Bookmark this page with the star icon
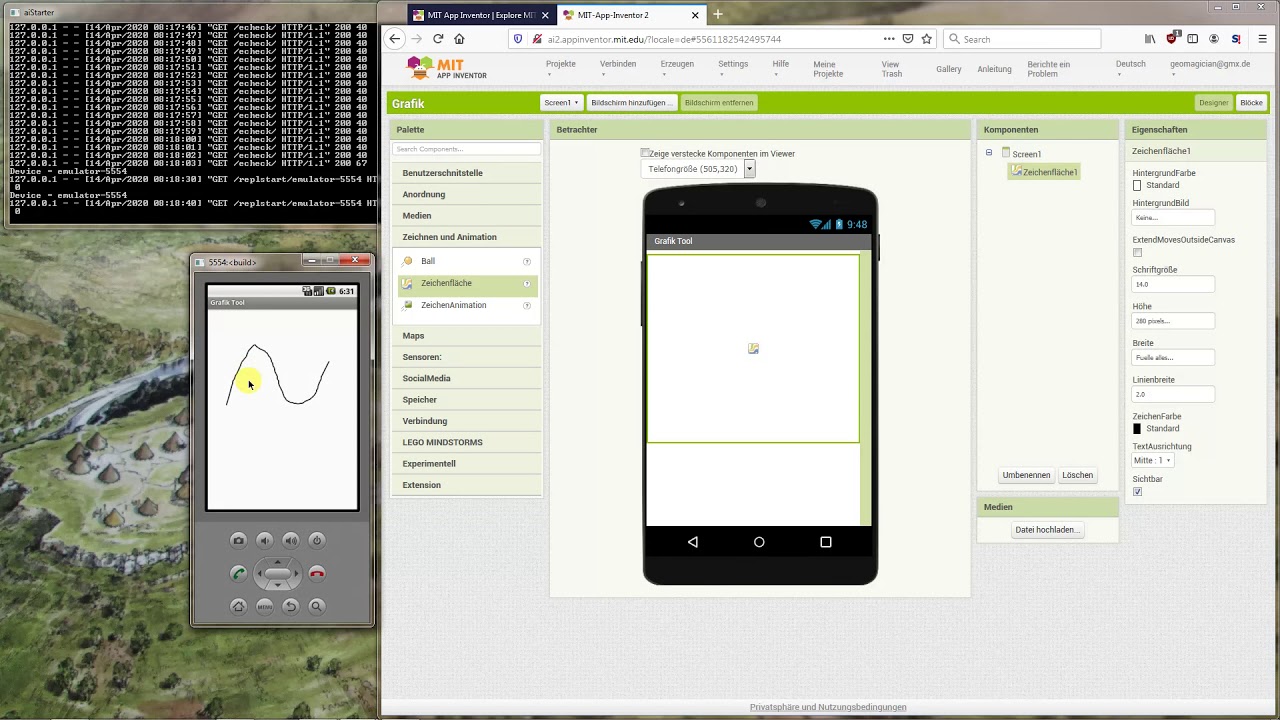 (927, 39)
